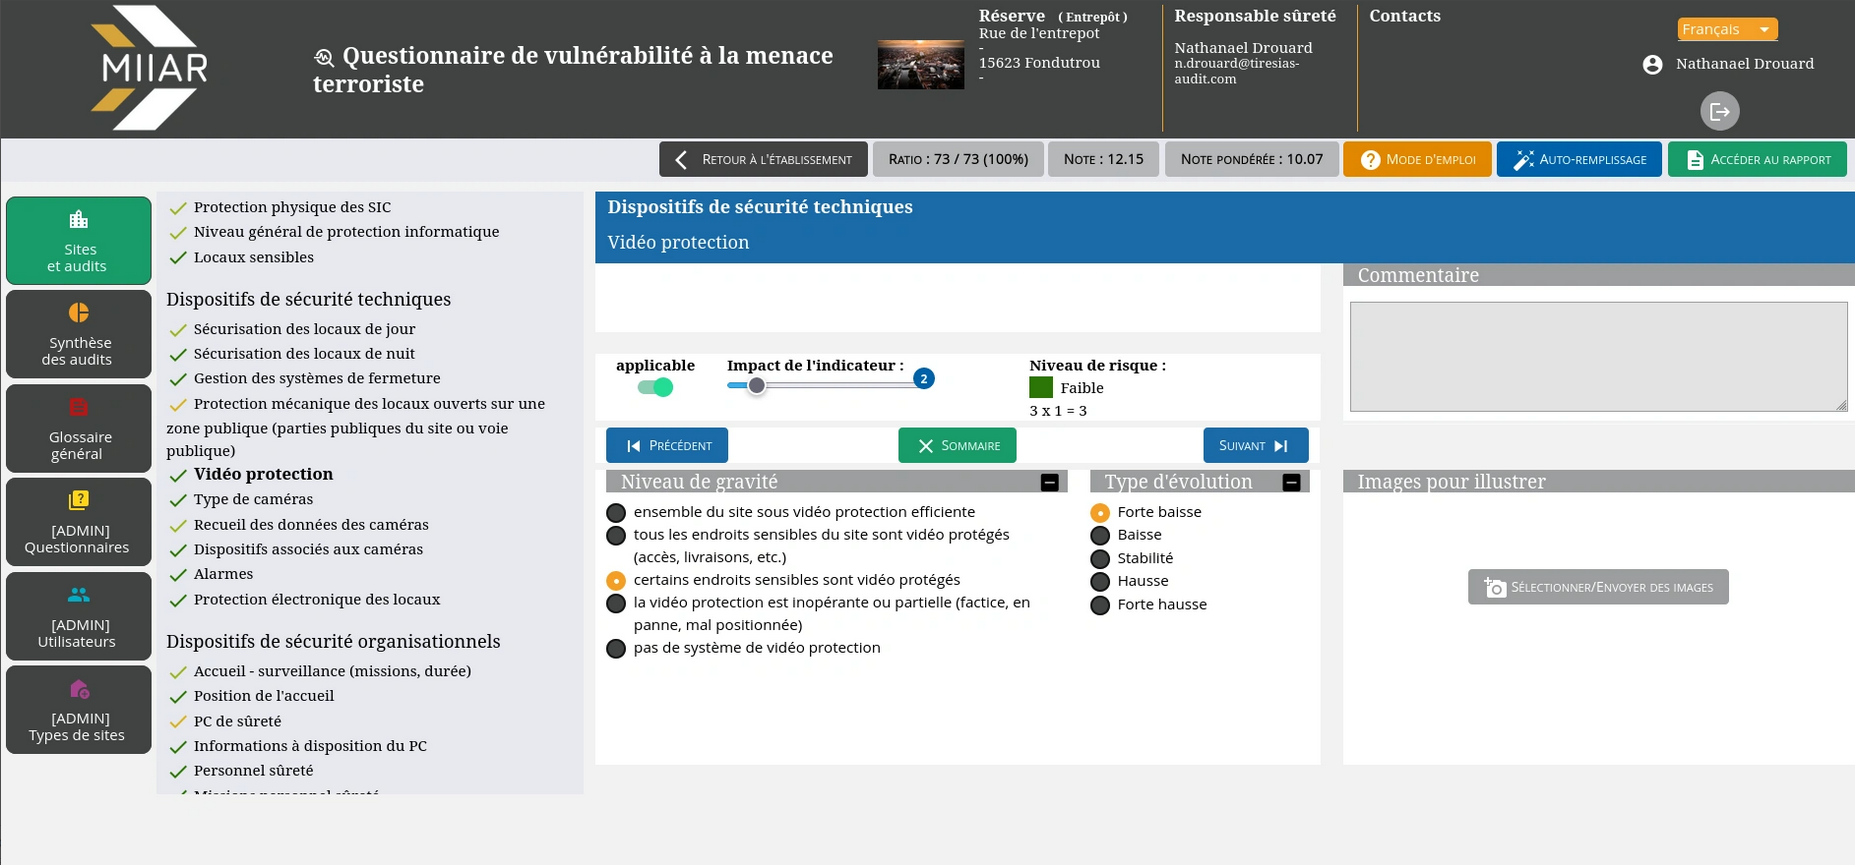This screenshot has height=865, width=1855.
Task: Click the pie chart icon in Synthèse des audits
Action: tap(79, 312)
